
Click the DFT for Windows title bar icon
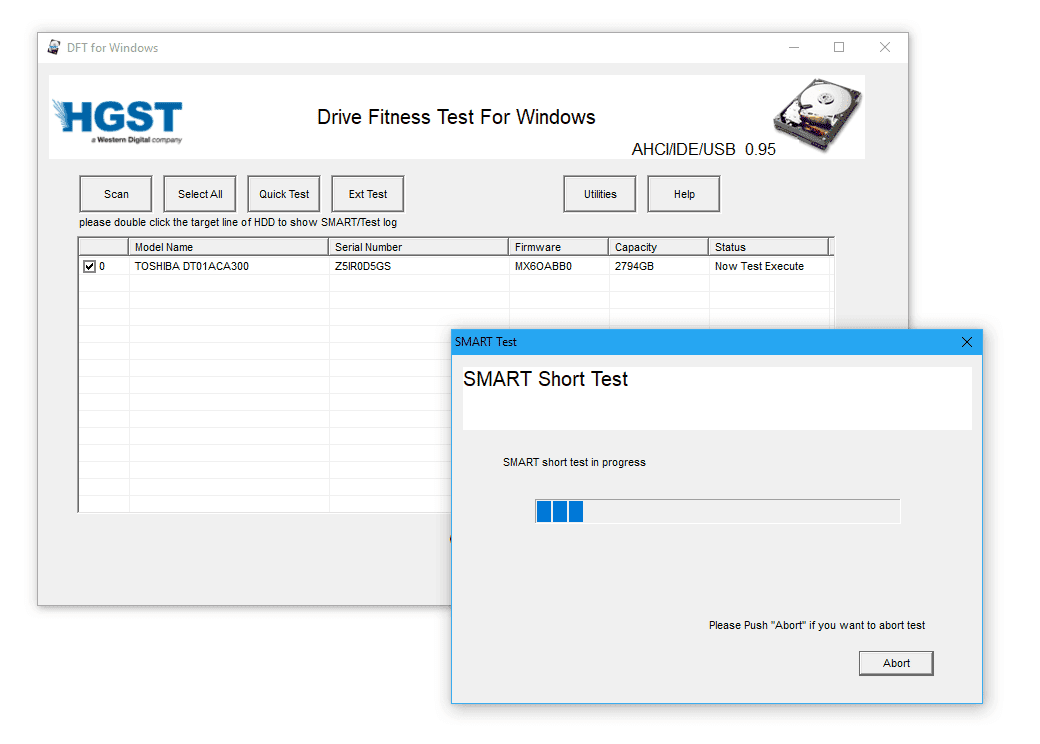(x=54, y=47)
